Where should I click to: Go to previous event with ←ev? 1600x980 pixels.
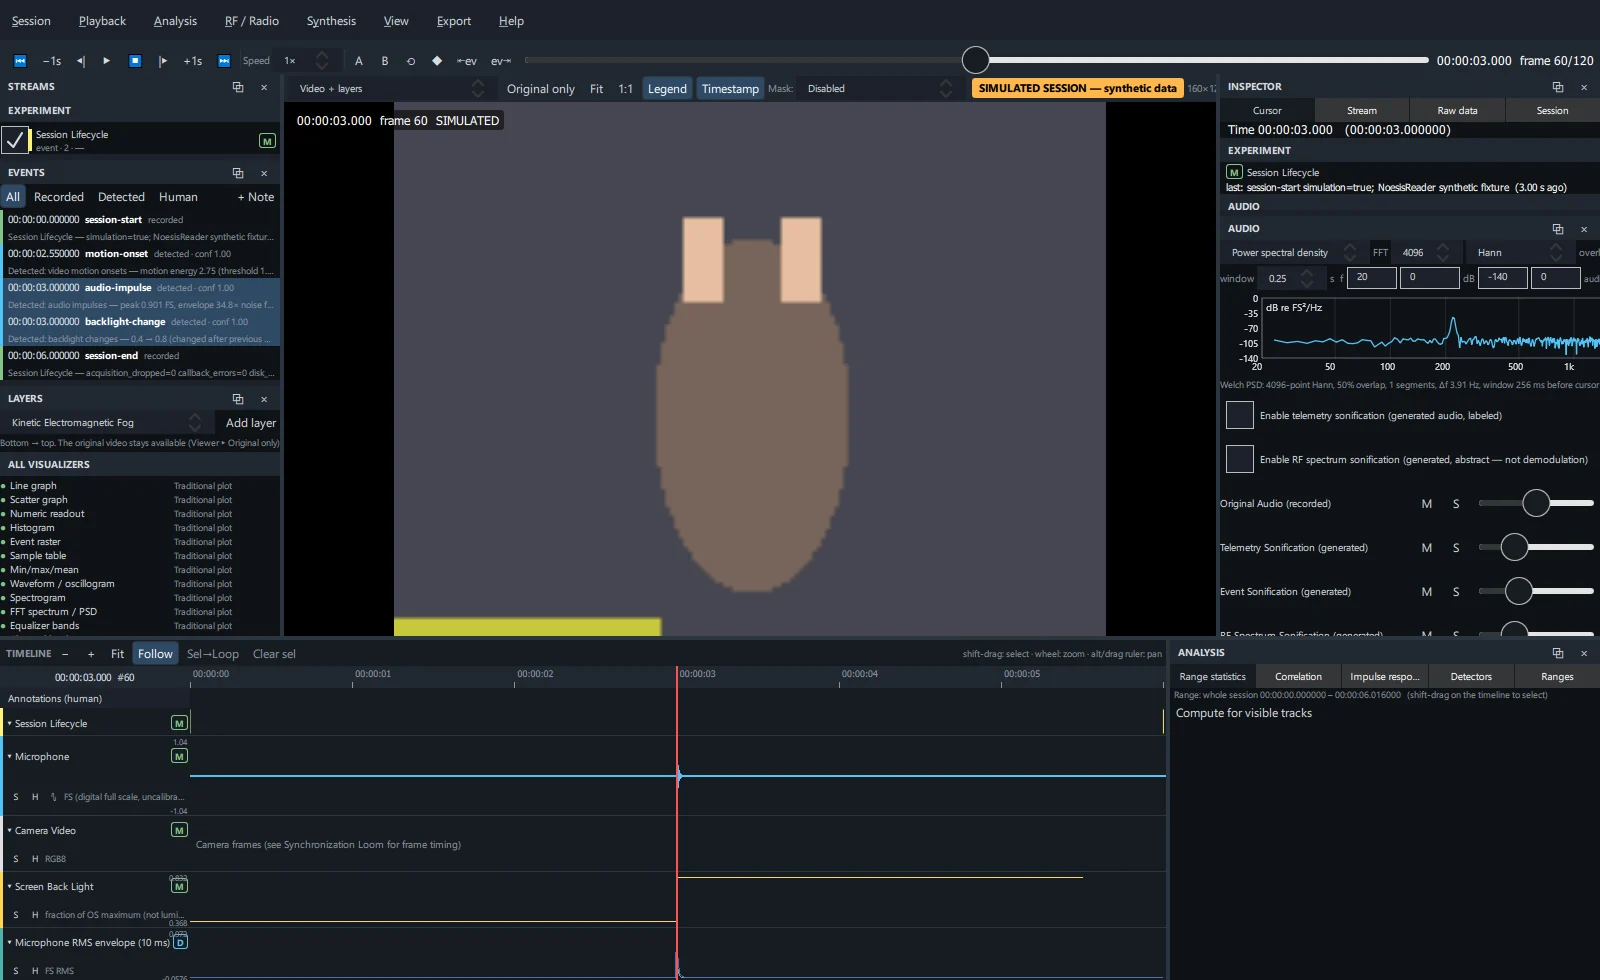tap(467, 61)
